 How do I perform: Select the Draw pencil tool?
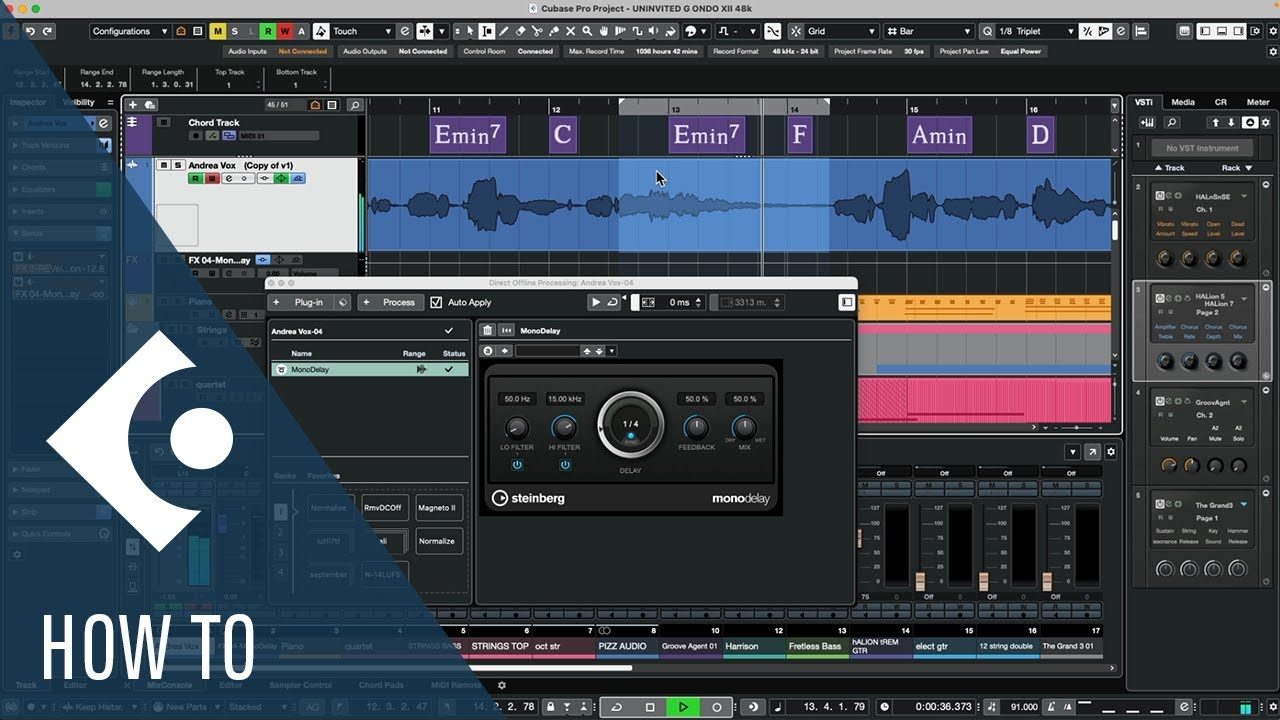tap(504, 31)
